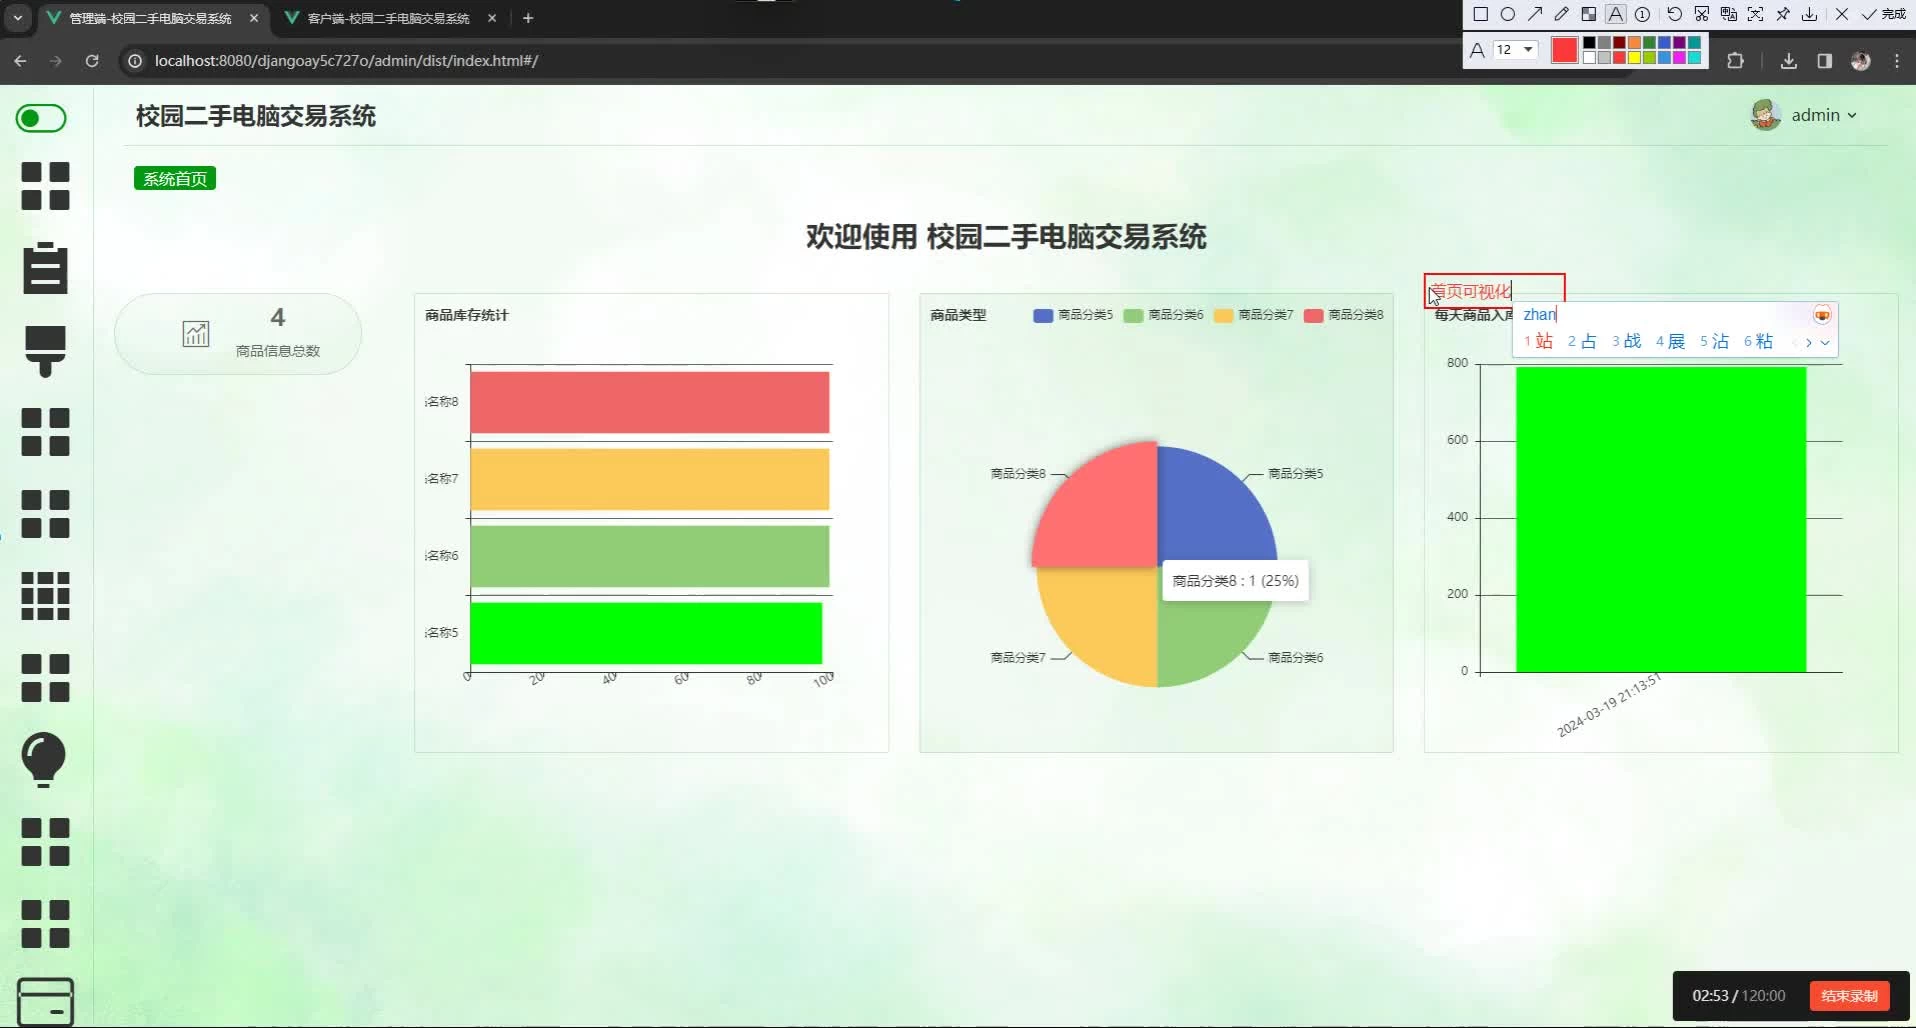Click the lightbulb icon in the sidebar
1916x1028 pixels.
point(44,760)
